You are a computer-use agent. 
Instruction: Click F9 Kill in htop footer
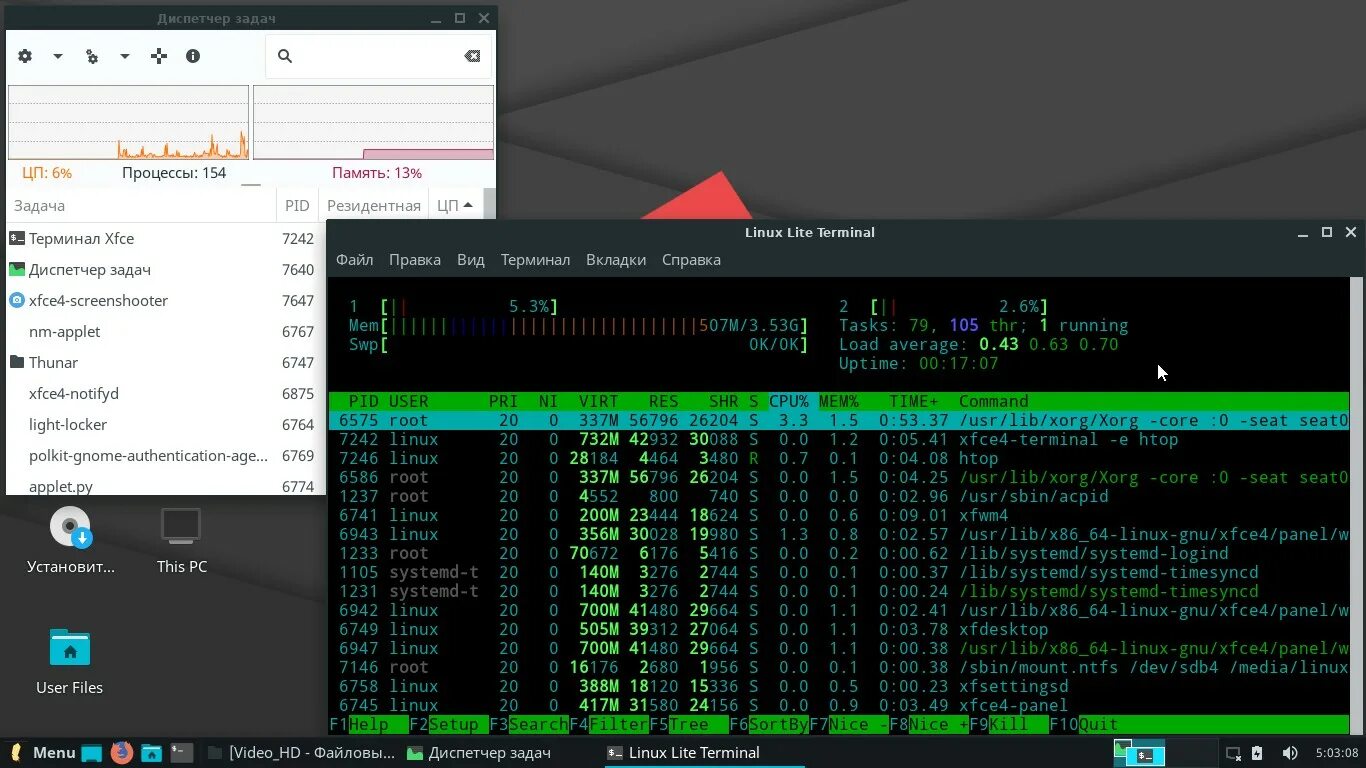(x=1008, y=724)
